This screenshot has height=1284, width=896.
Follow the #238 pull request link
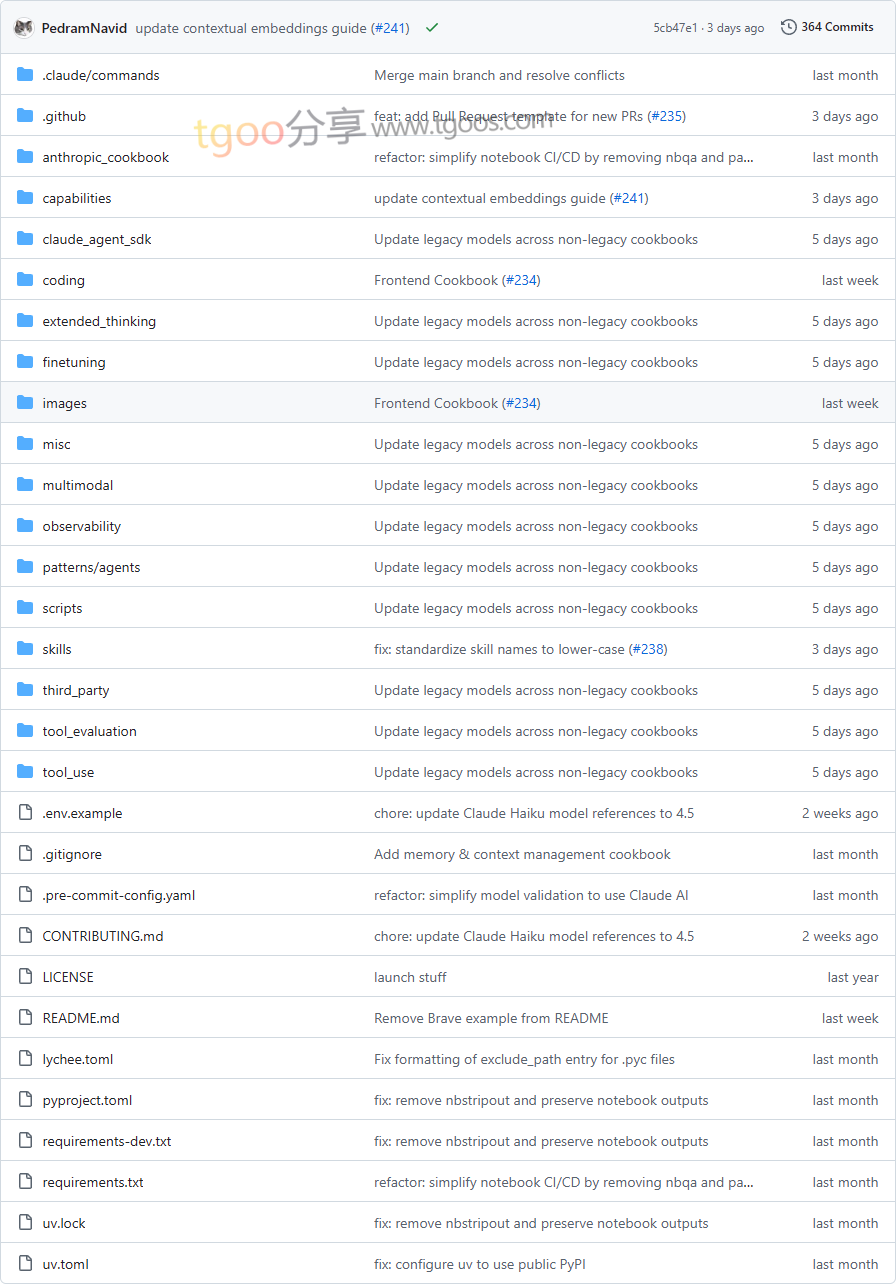(648, 649)
